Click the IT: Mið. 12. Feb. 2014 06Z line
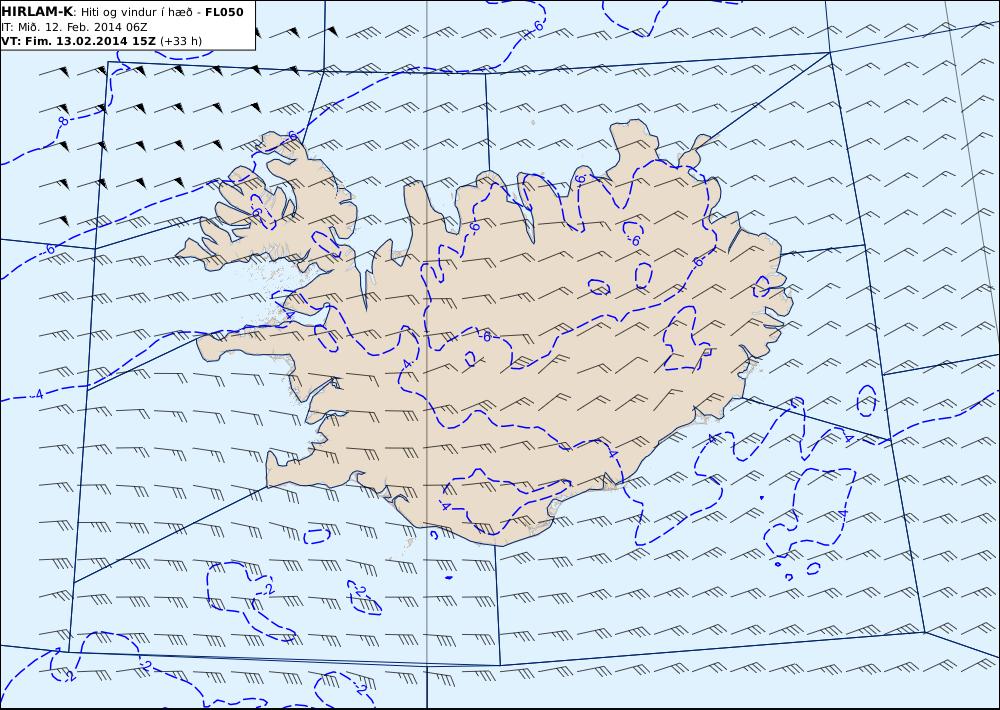This screenshot has height=710, width=1000. point(74,27)
